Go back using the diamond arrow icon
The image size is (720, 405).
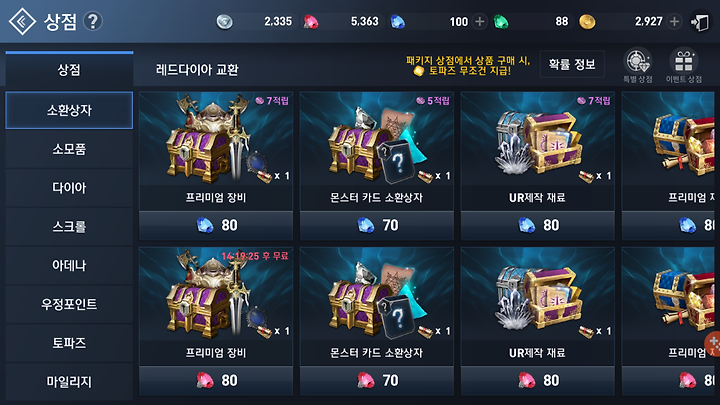pos(22,21)
